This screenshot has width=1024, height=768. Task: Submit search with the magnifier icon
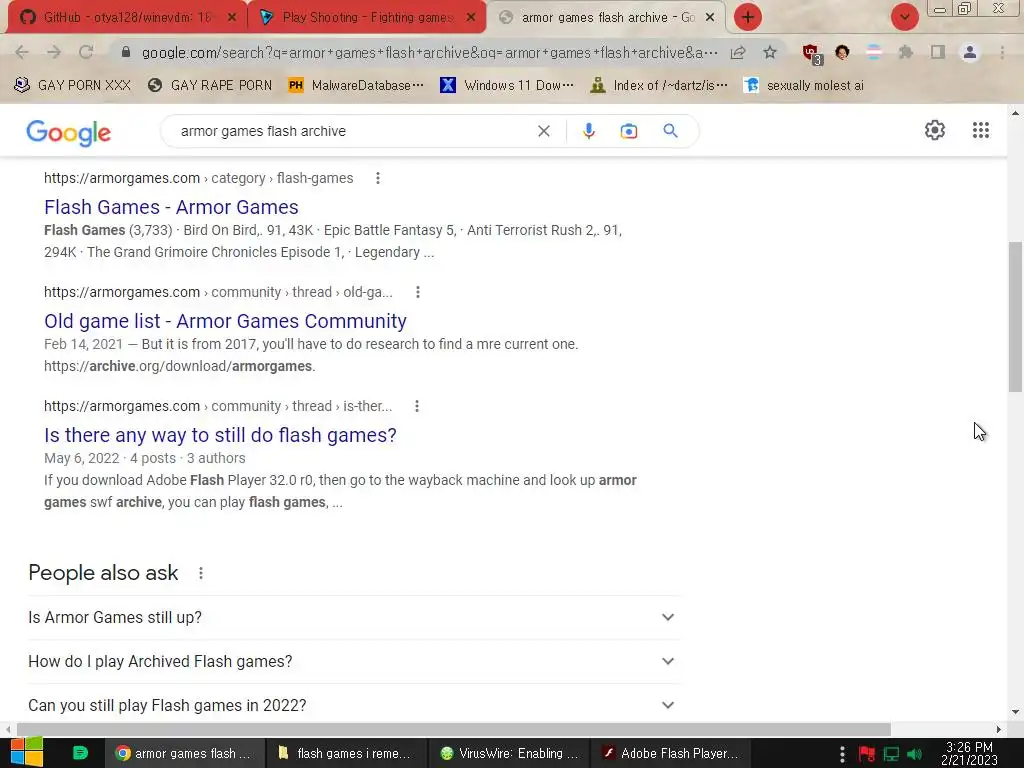pyautogui.click(x=670, y=131)
